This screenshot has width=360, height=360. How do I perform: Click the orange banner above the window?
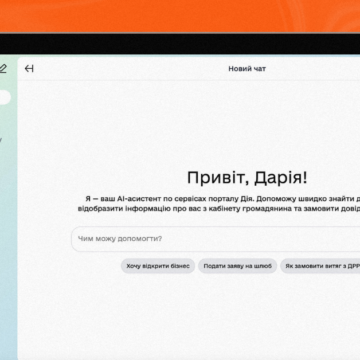point(180,16)
